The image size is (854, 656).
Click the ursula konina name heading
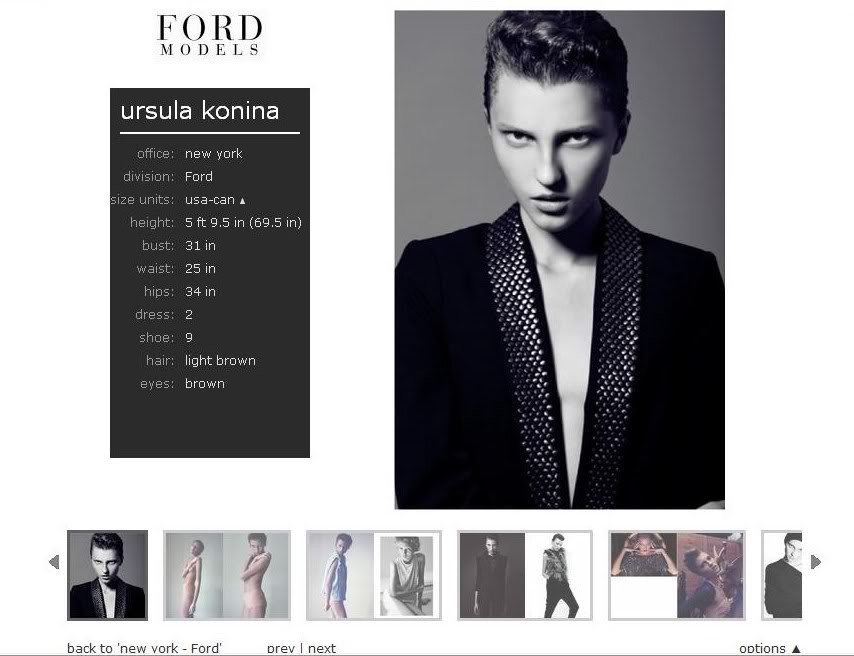pos(200,111)
